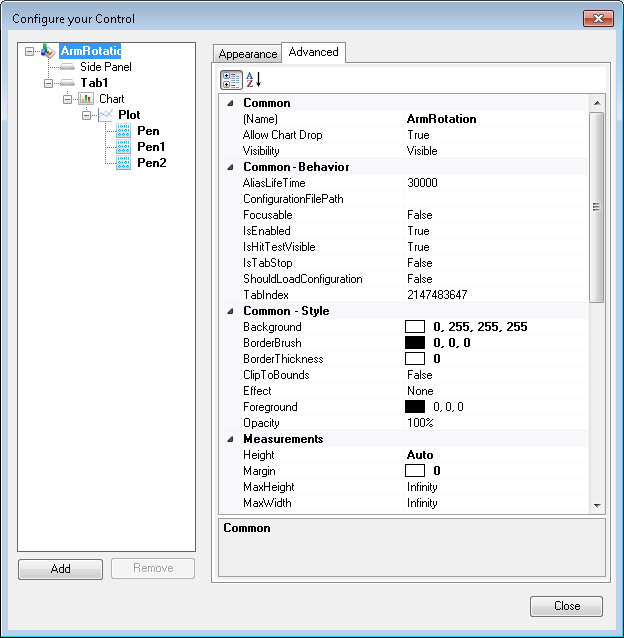This screenshot has width=624, height=638.
Task: Click the Categorized view icon in property toolbar
Action: click(x=231, y=80)
